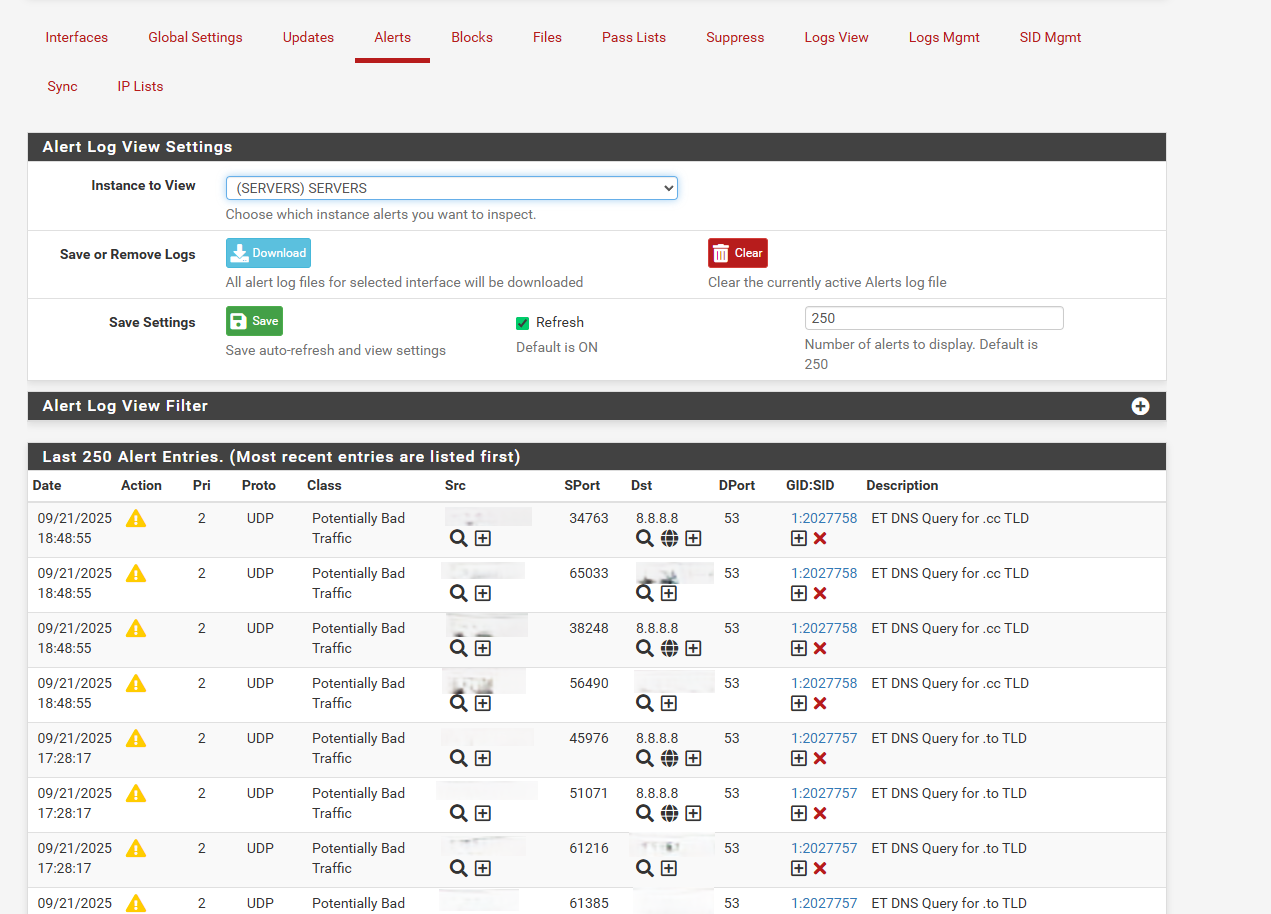The width and height of the screenshot is (1271, 914).
Task: Toggle the Refresh checkbox
Action: [522, 323]
